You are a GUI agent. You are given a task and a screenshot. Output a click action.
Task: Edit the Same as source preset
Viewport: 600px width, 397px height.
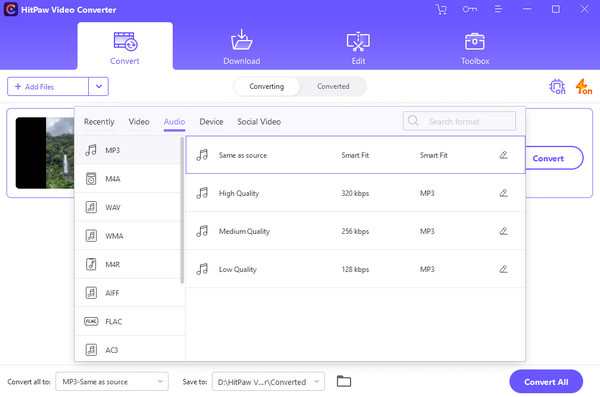click(503, 155)
